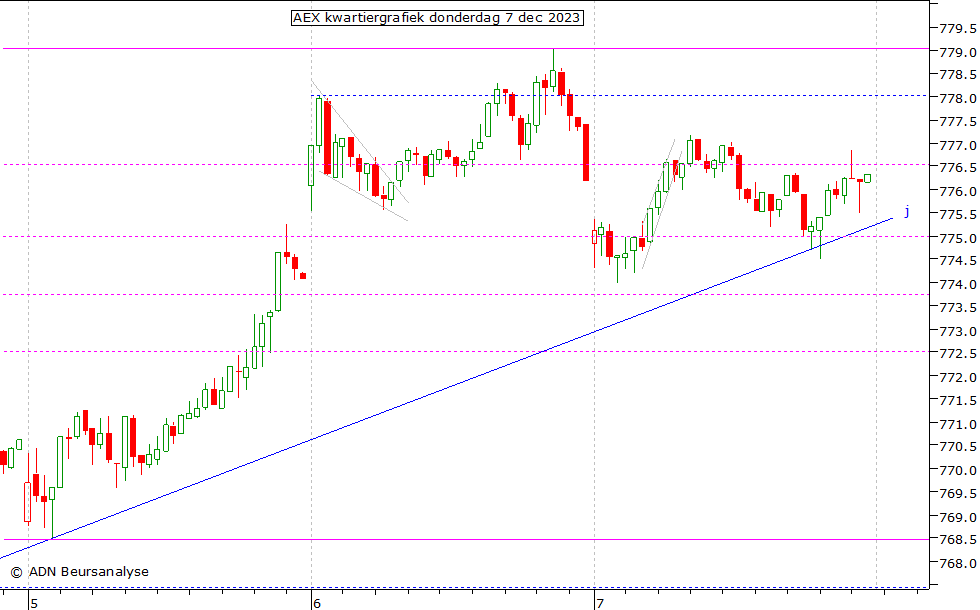Screen dimensions: 980x610
Task: Click price label 775.5 on the axis
Action: [958, 215]
